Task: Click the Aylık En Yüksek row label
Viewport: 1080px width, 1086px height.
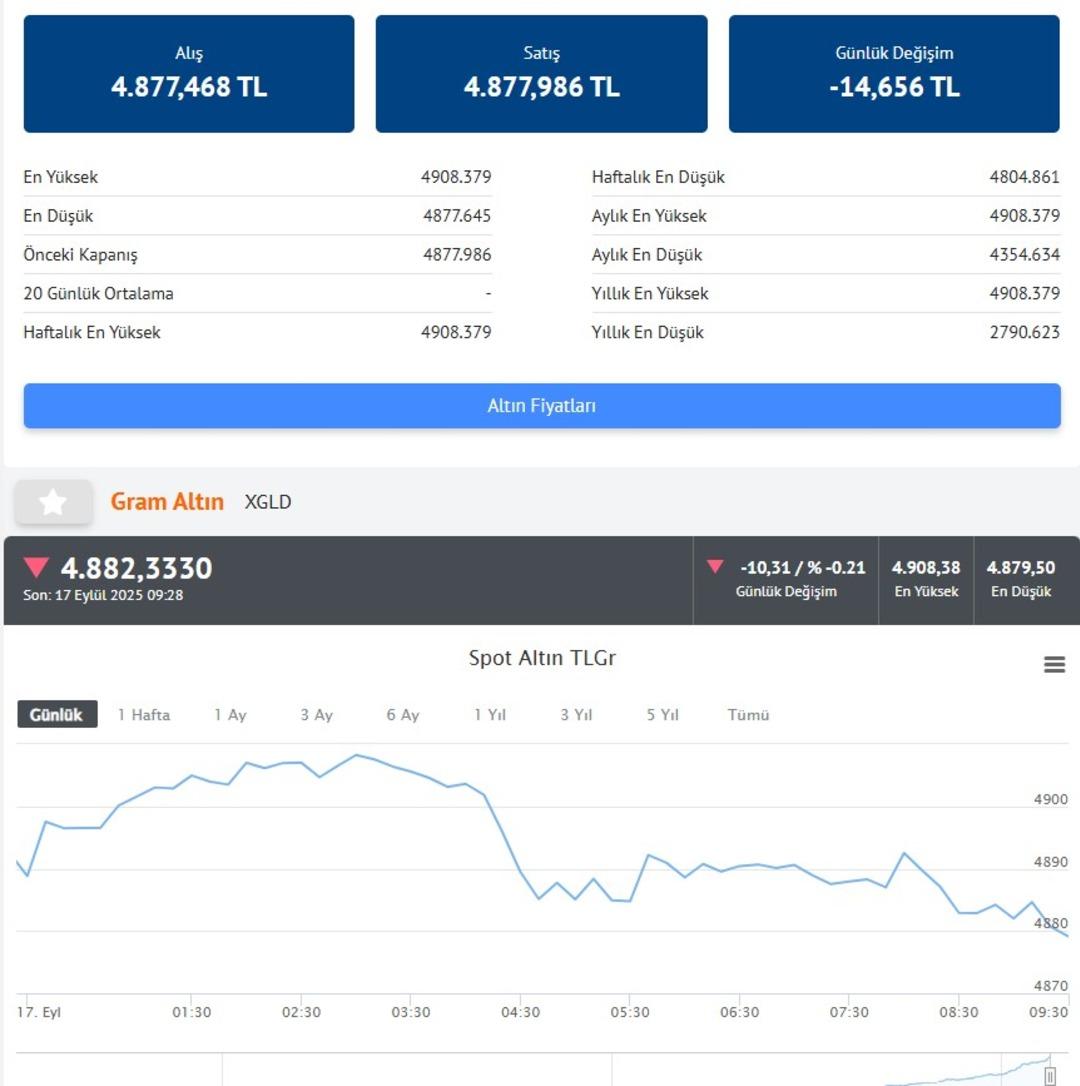Action: pos(649,216)
